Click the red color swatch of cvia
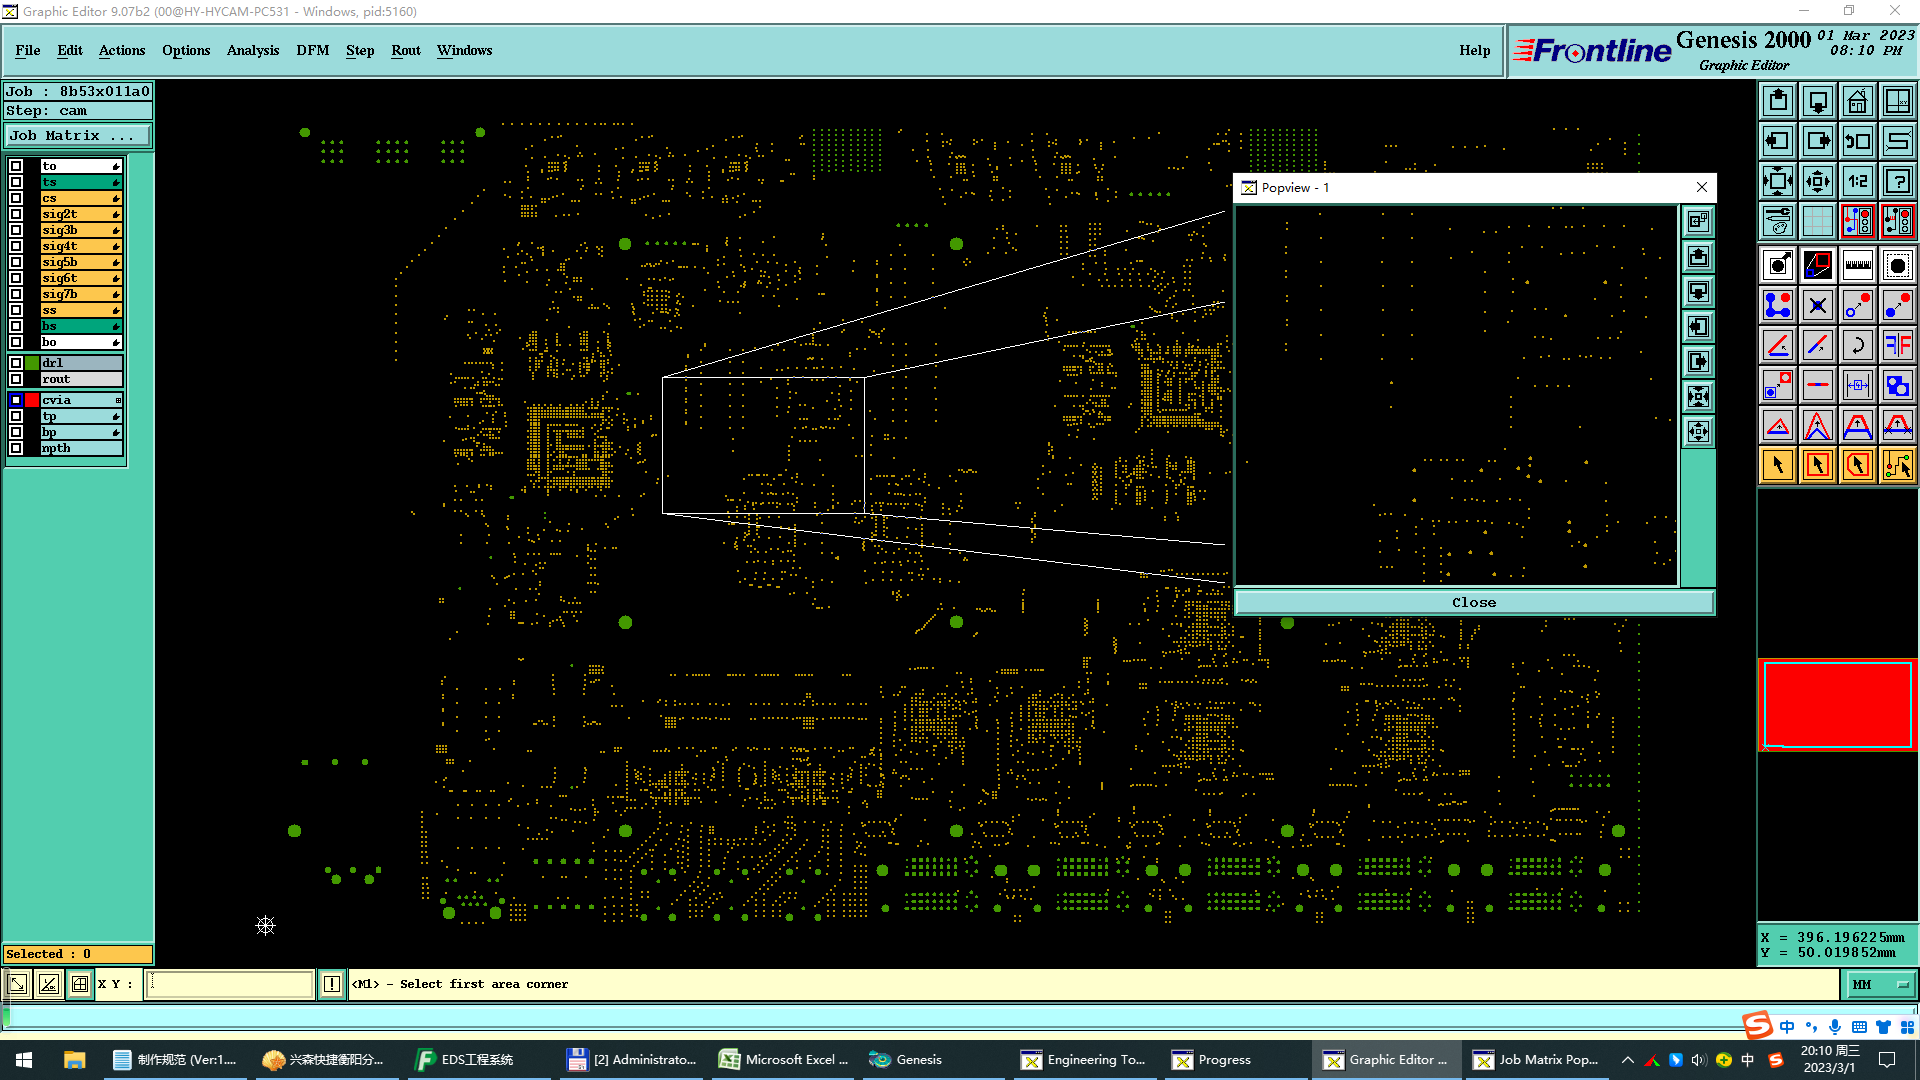1920x1080 pixels. pyautogui.click(x=32, y=400)
